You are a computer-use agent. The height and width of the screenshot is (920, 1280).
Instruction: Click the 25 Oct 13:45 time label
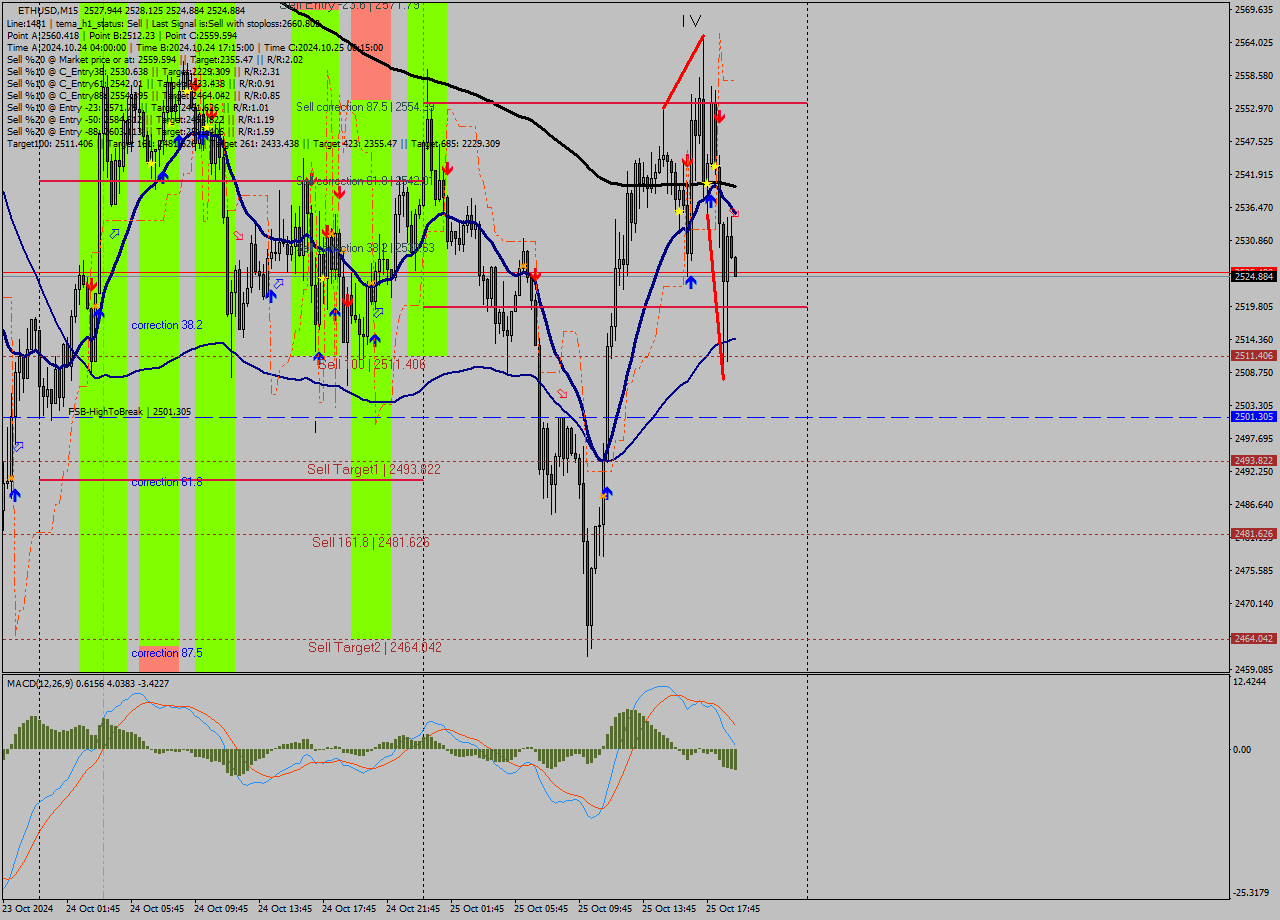tap(669, 909)
